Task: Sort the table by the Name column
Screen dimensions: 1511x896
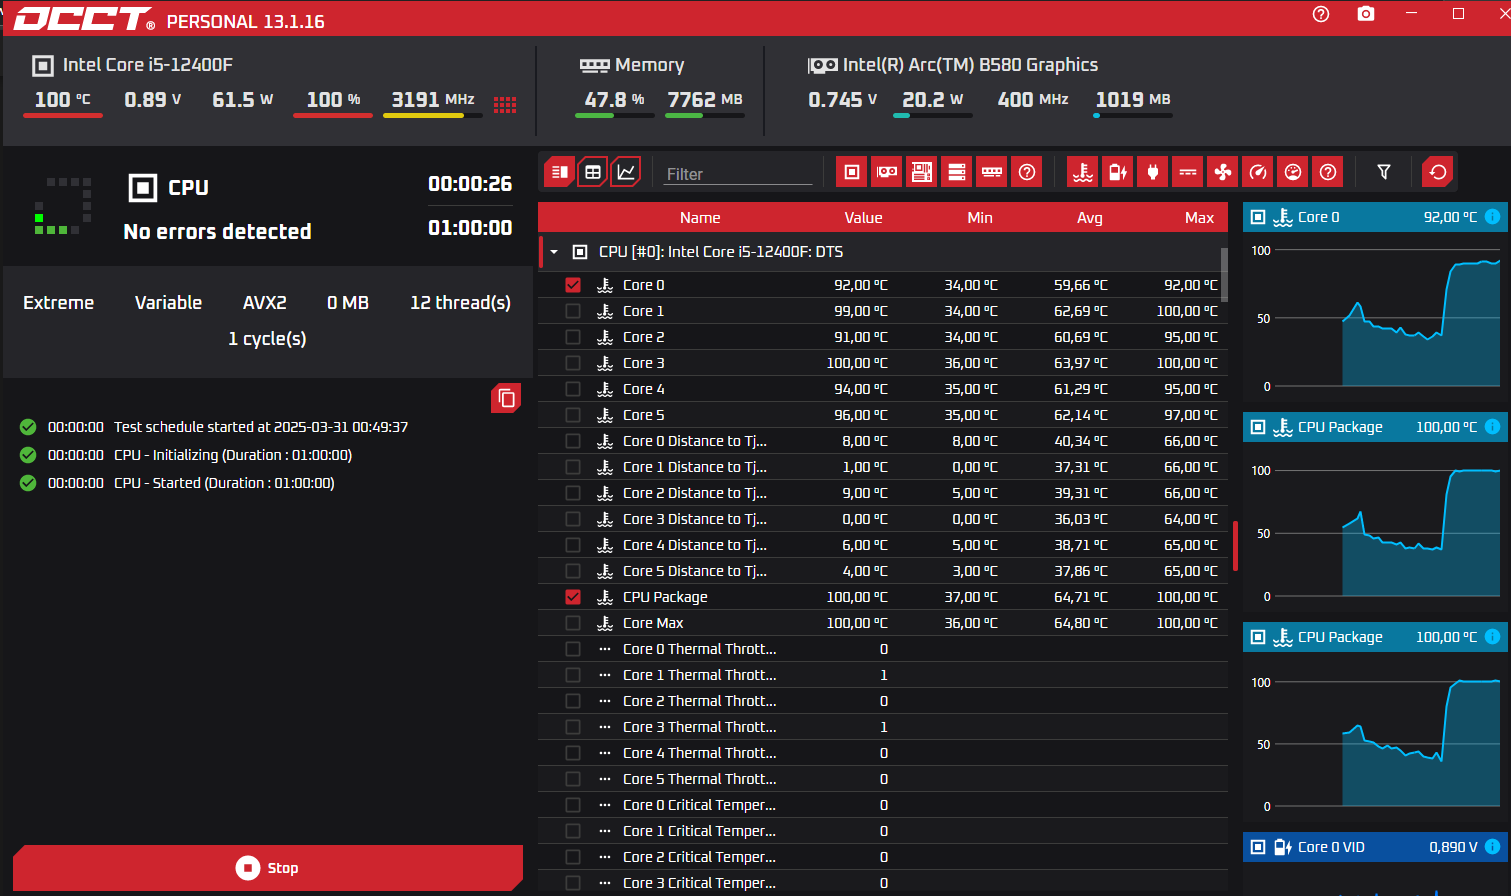Action: point(700,218)
